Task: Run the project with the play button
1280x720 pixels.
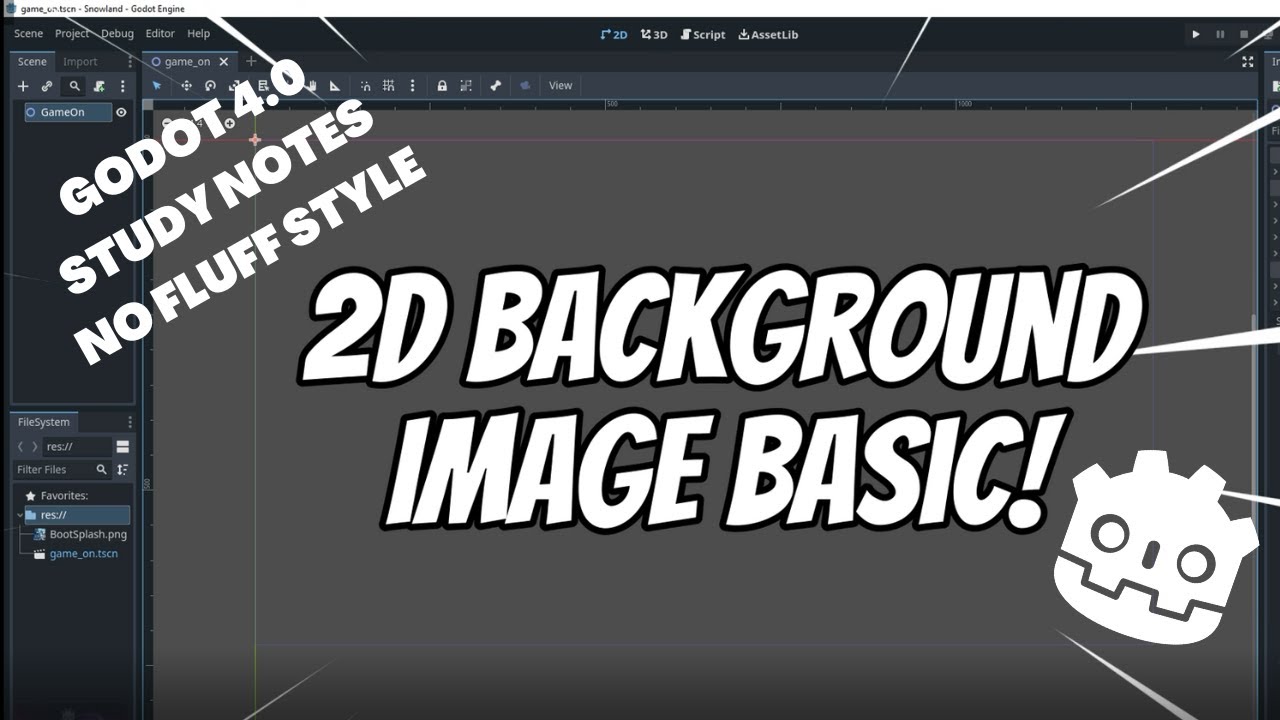Action: pos(1196,34)
